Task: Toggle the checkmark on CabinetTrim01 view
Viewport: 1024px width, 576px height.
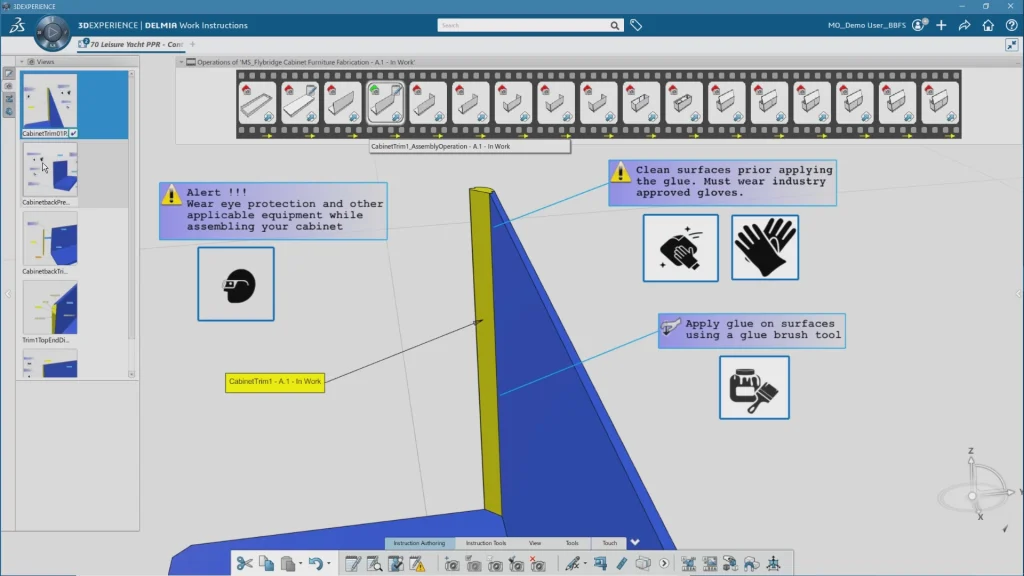Action: point(74,133)
